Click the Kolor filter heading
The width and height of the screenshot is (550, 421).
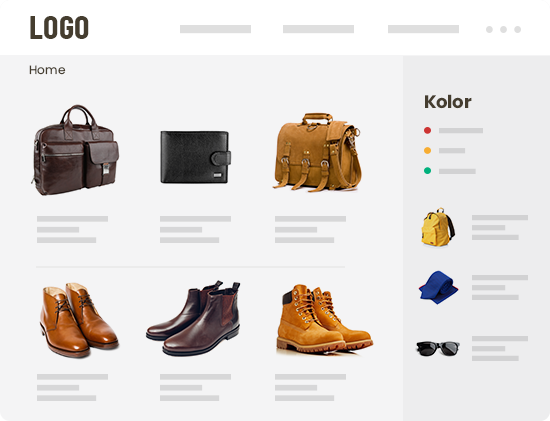448,102
